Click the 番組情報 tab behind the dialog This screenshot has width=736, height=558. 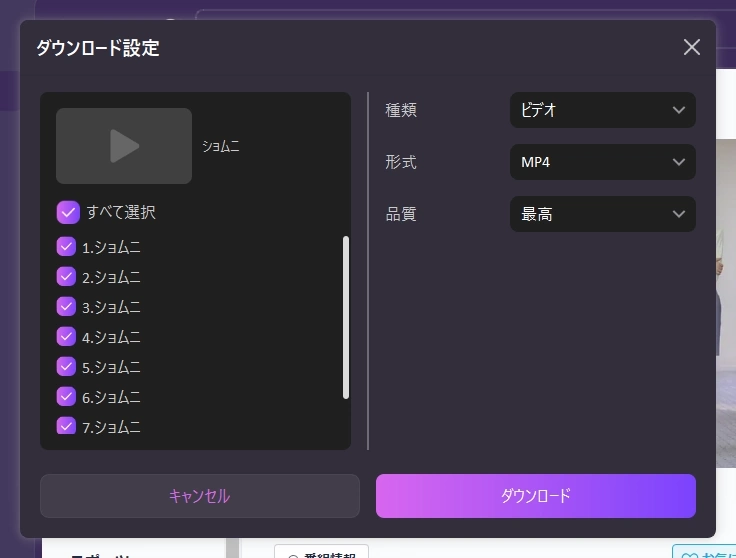coord(321,552)
